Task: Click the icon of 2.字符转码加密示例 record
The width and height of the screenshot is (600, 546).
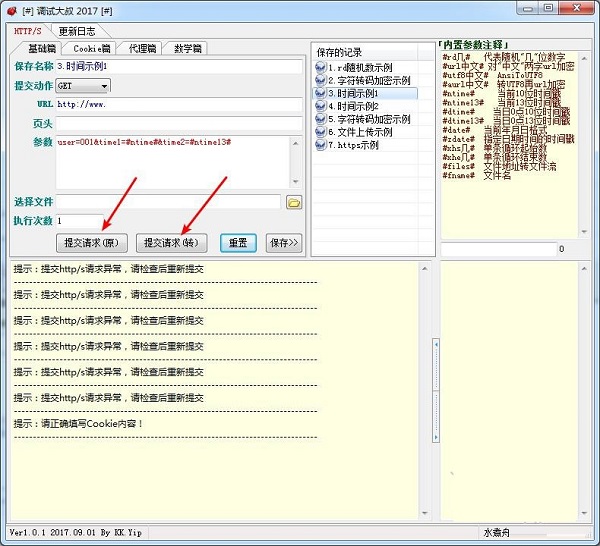Action: pos(320,80)
